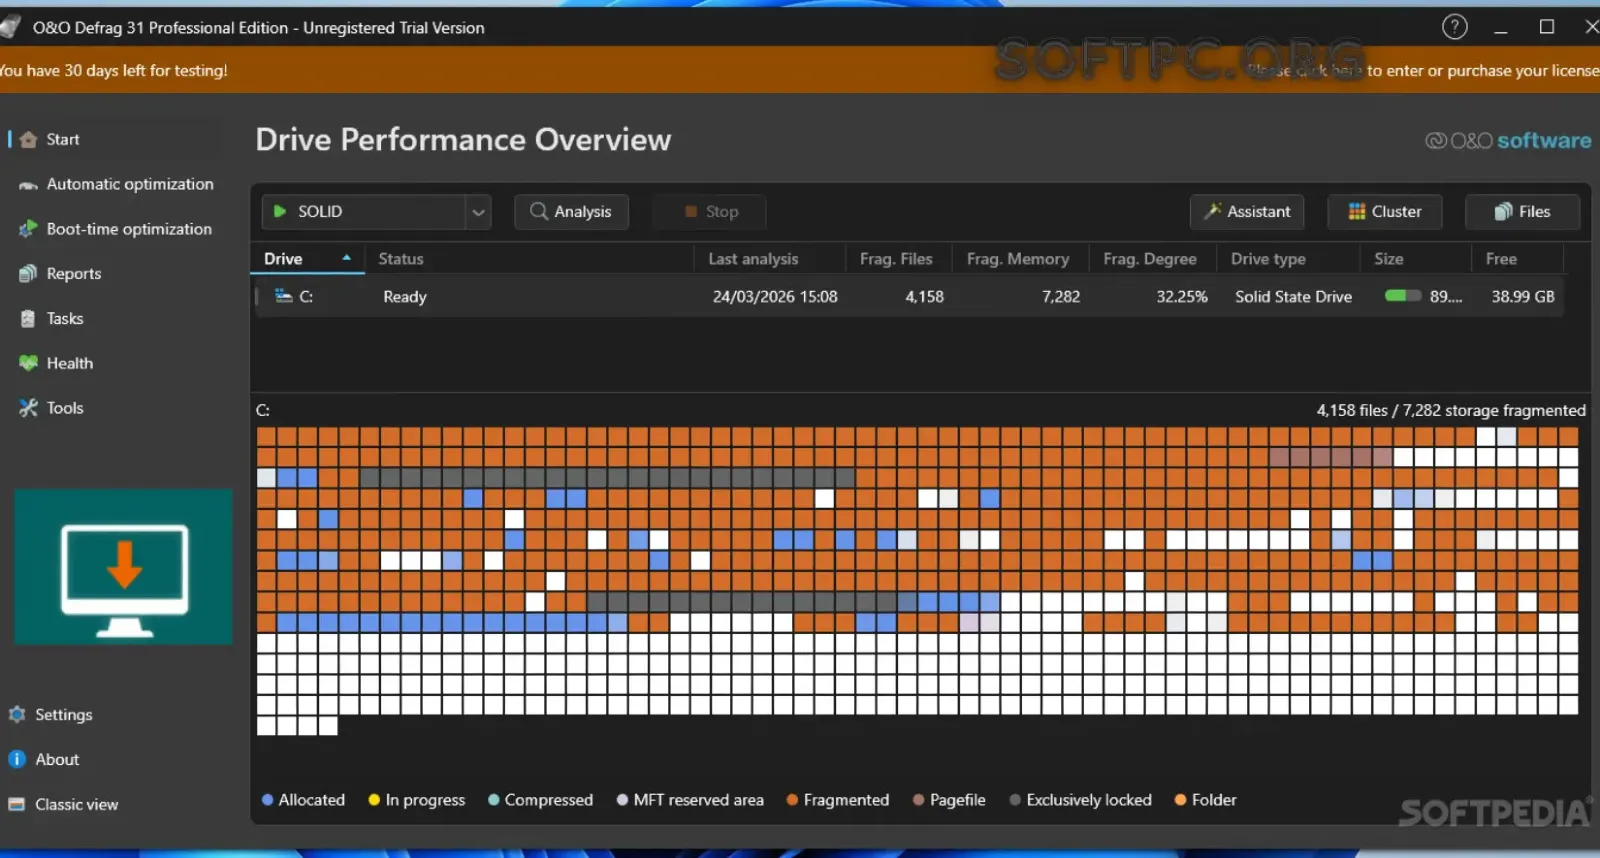Open Reports via its document icon

[28, 274]
